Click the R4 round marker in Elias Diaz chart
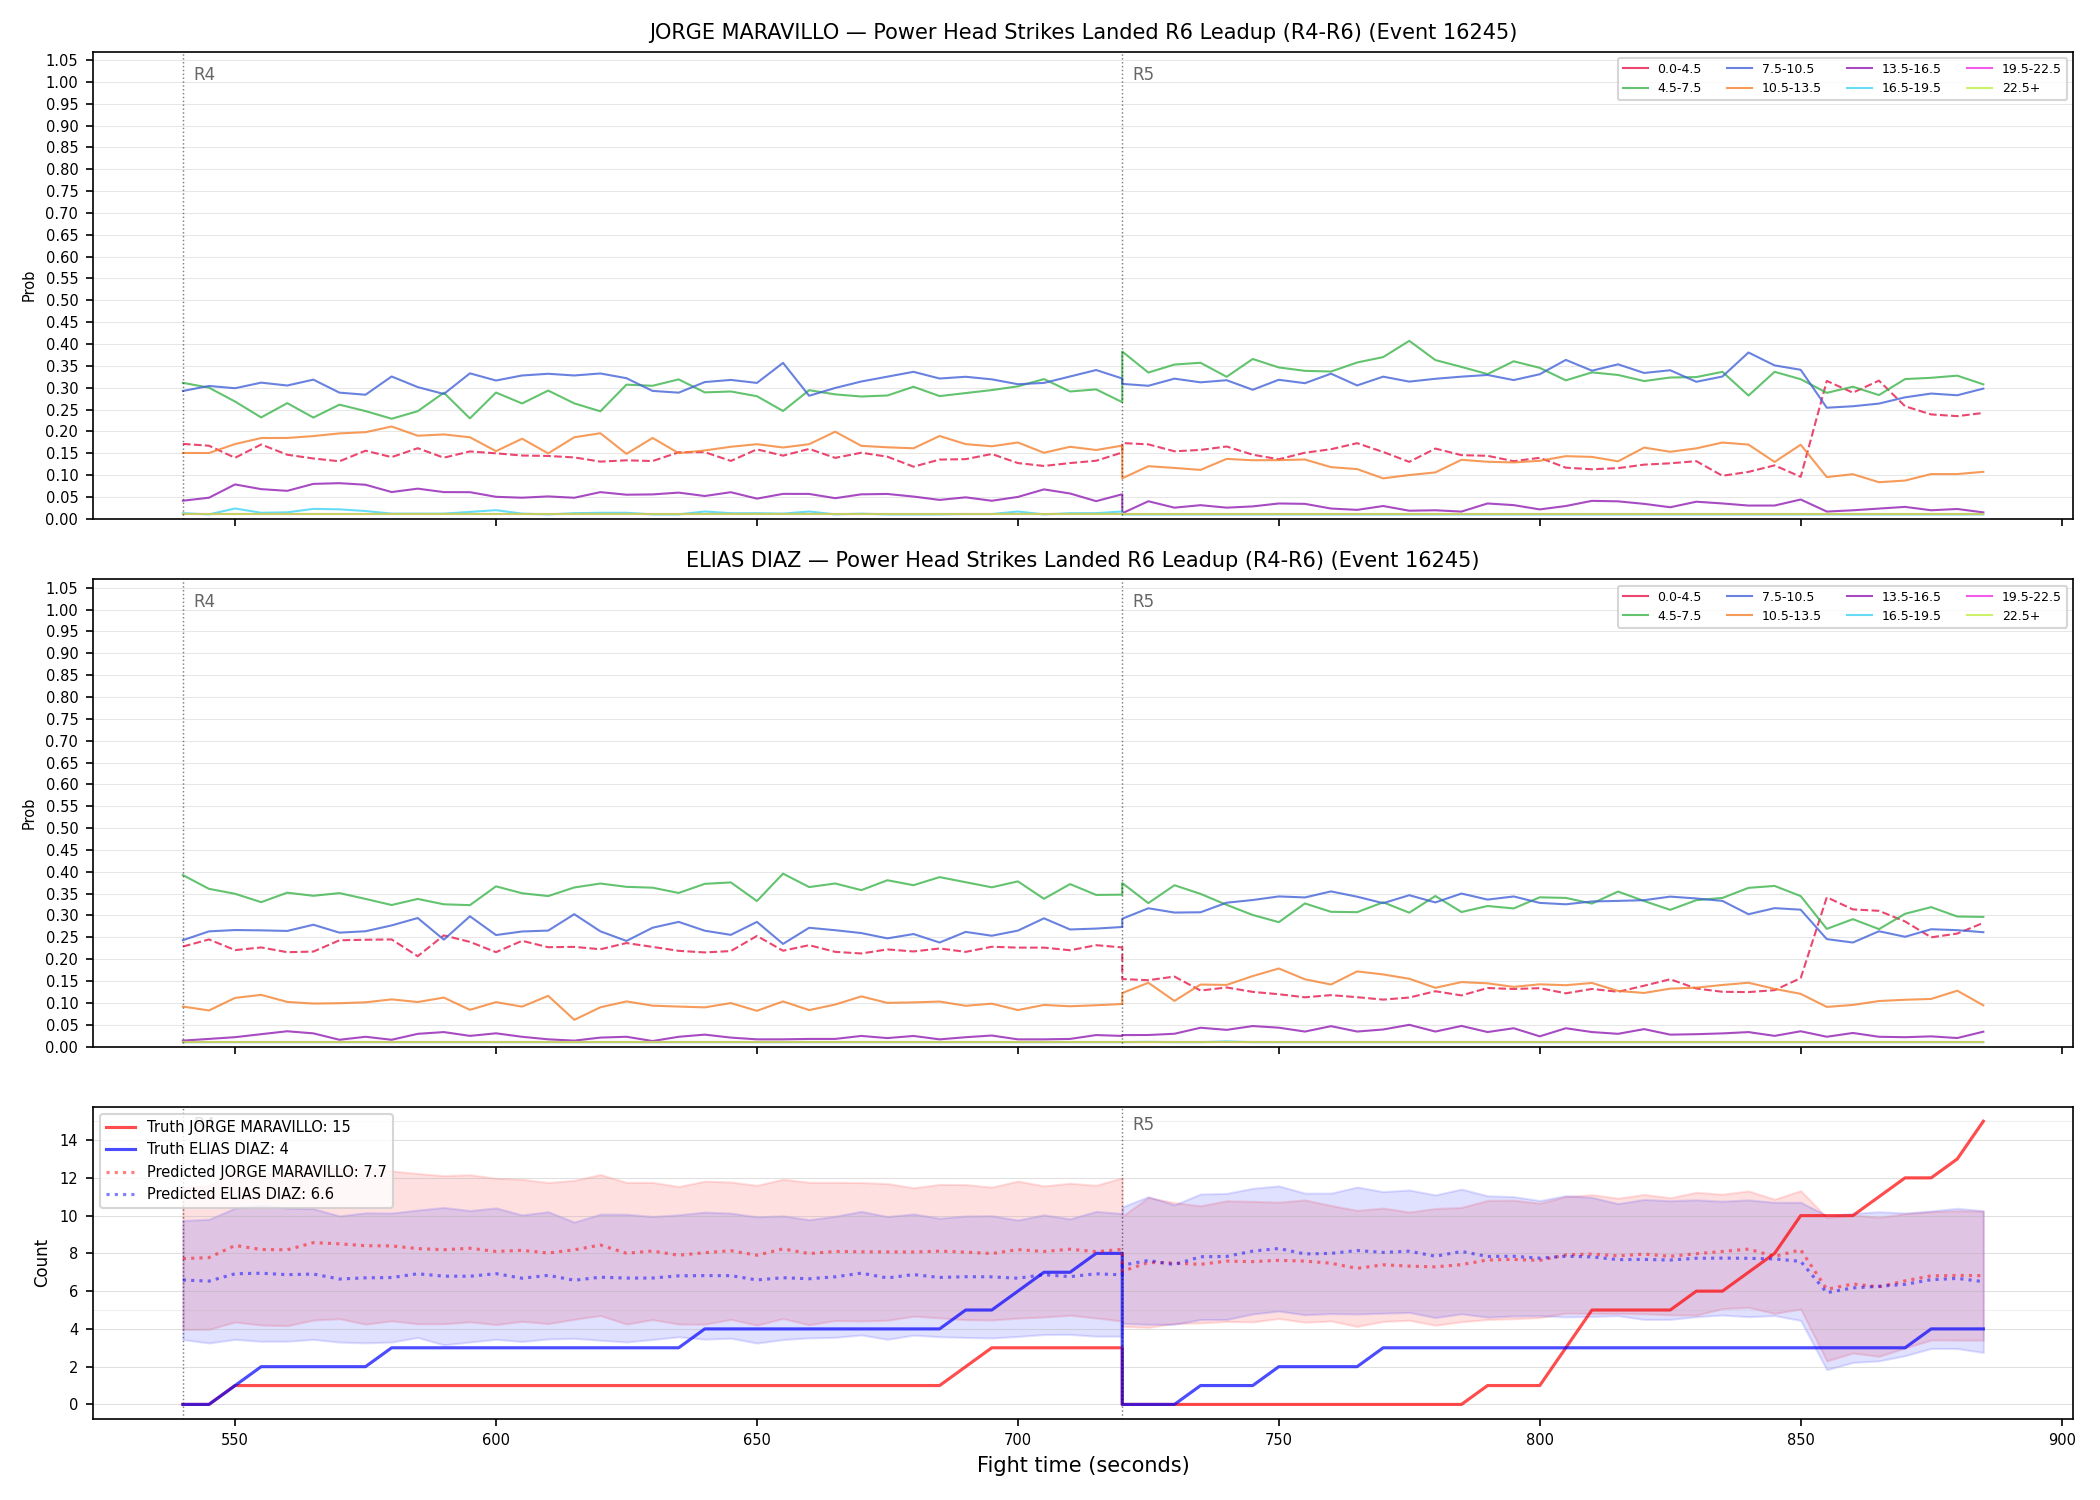The width and height of the screenshot is (2100, 1500). pos(204,601)
